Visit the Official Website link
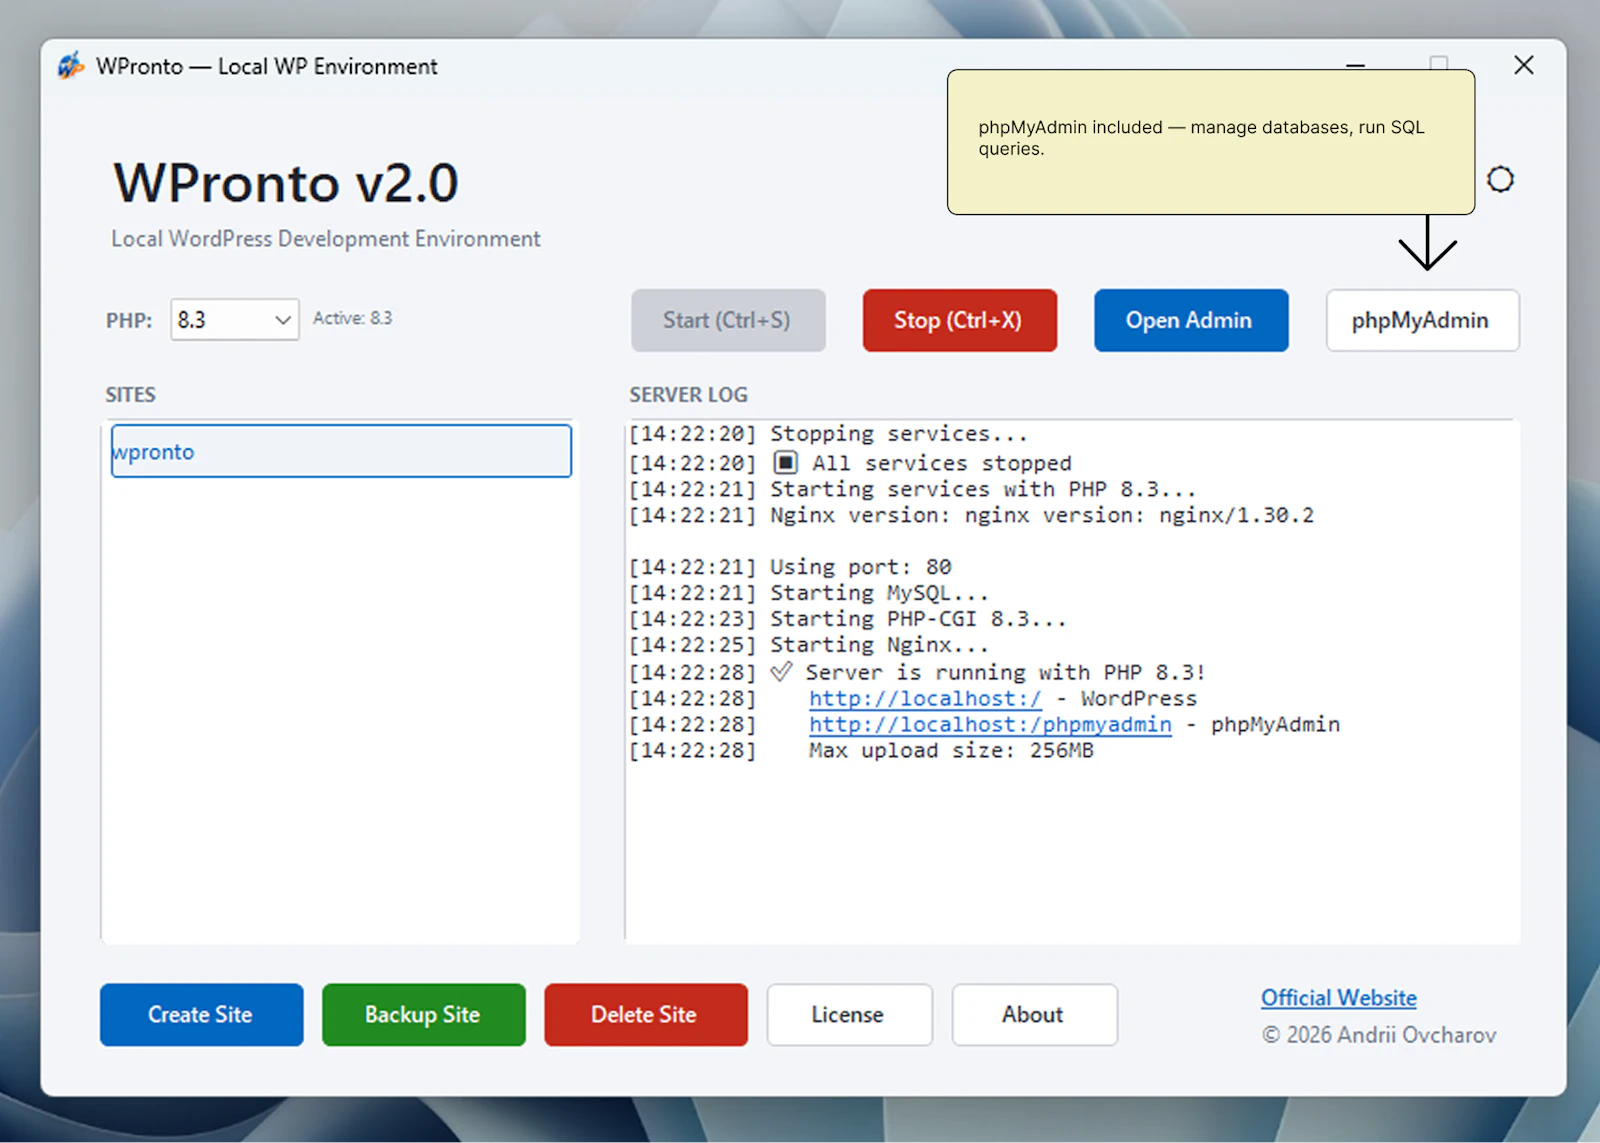This screenshot has height=1143, width=1600. click(1338, 998)
